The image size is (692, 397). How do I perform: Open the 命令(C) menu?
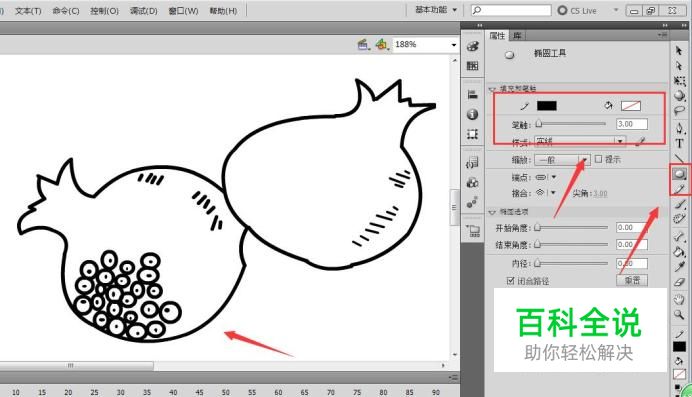[66, 11]
